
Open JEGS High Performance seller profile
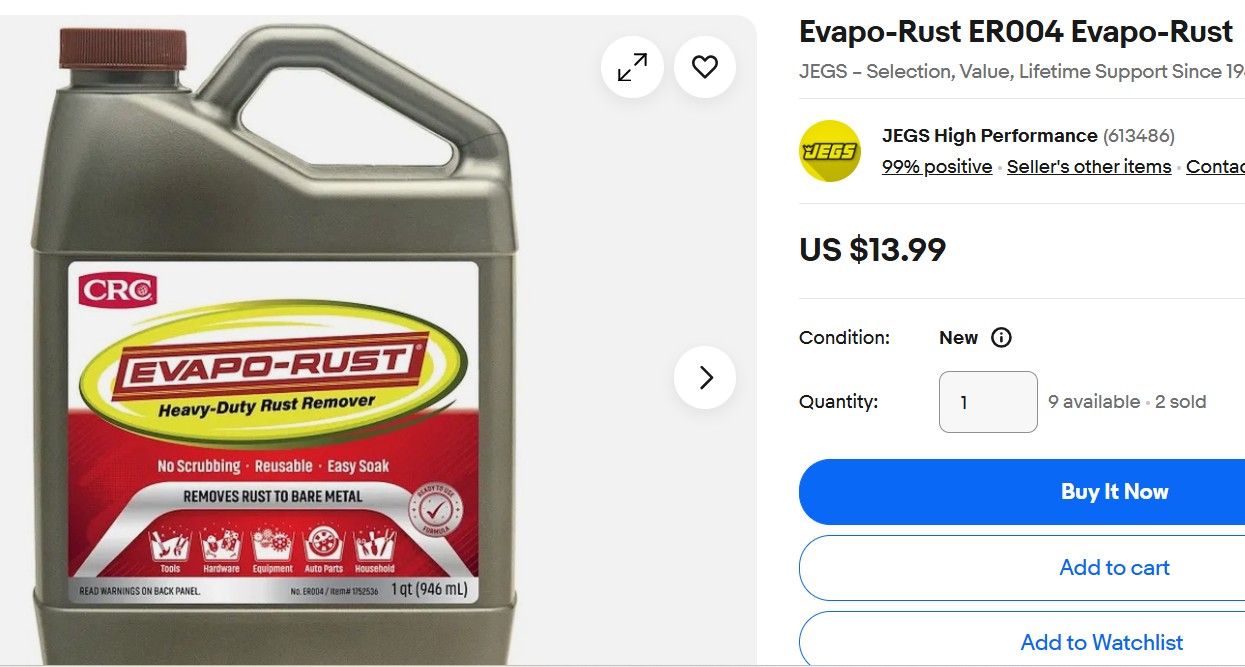[990, 136]
